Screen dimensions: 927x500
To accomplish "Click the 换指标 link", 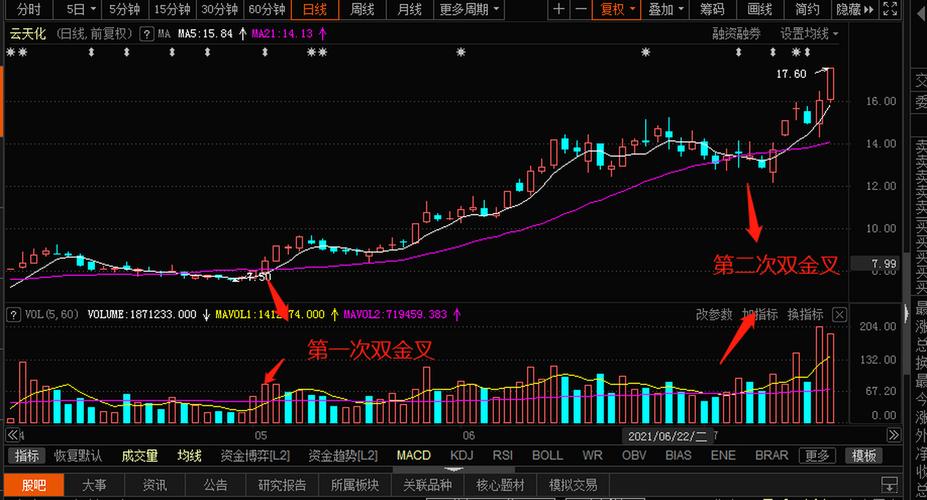I will (805, 314).
